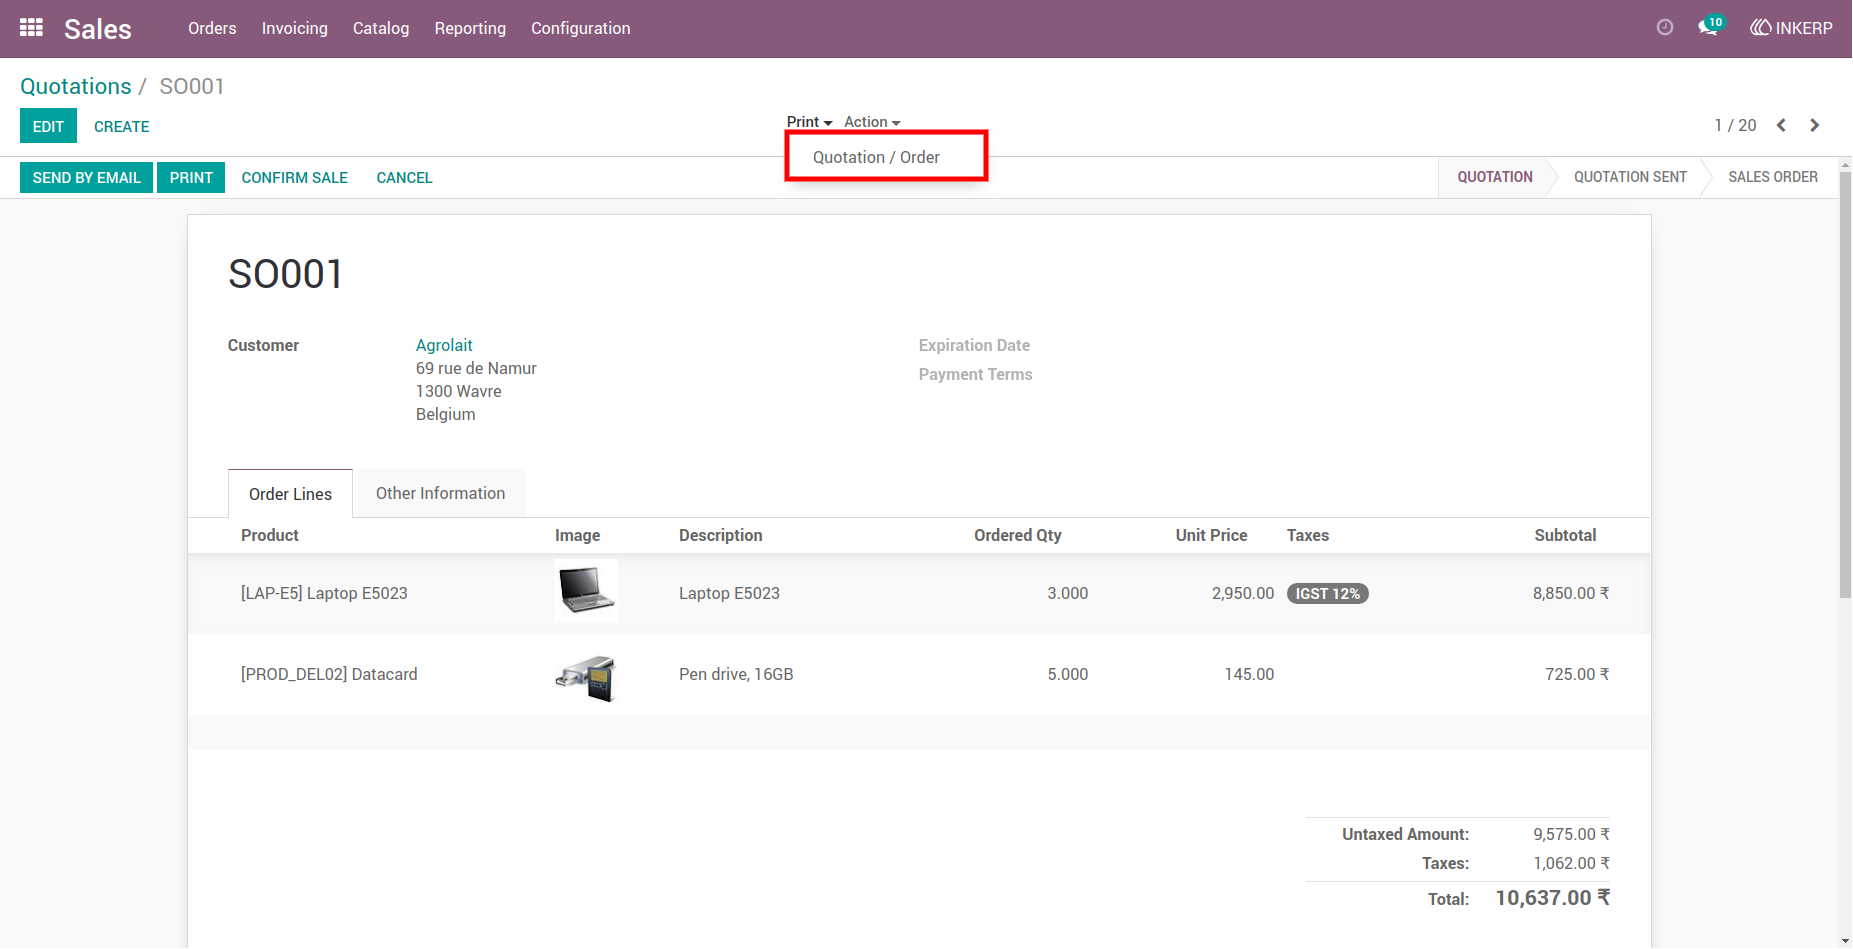Click the Datacard pen drive image
The height and width of the screenshot is (949, 1853).
click(586, 677)
